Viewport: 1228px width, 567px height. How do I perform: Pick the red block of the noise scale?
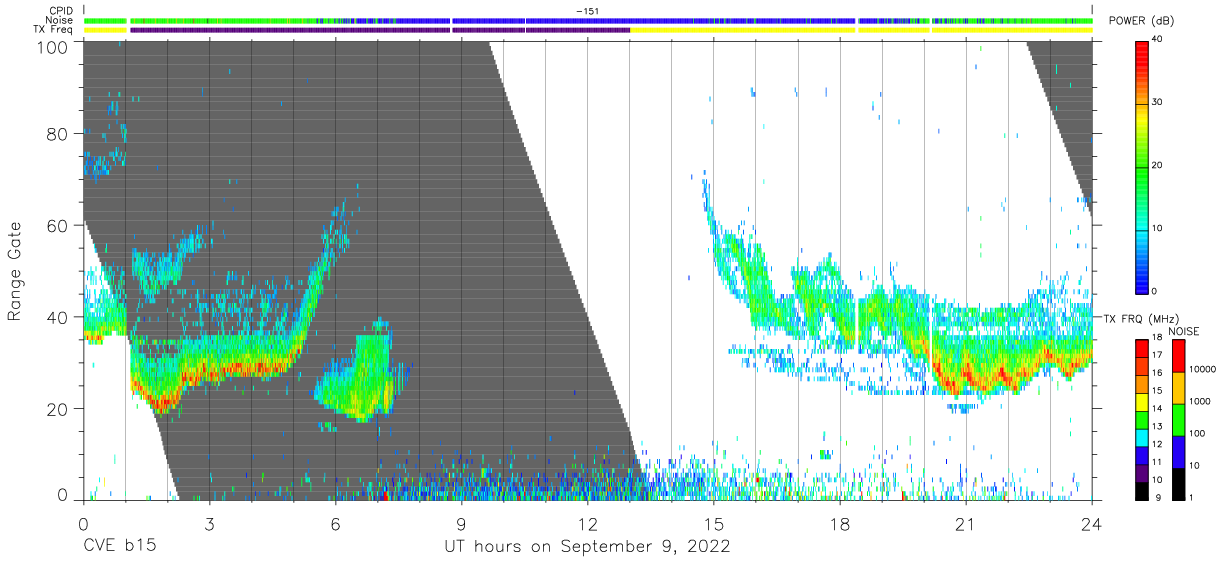point(1177,355)
